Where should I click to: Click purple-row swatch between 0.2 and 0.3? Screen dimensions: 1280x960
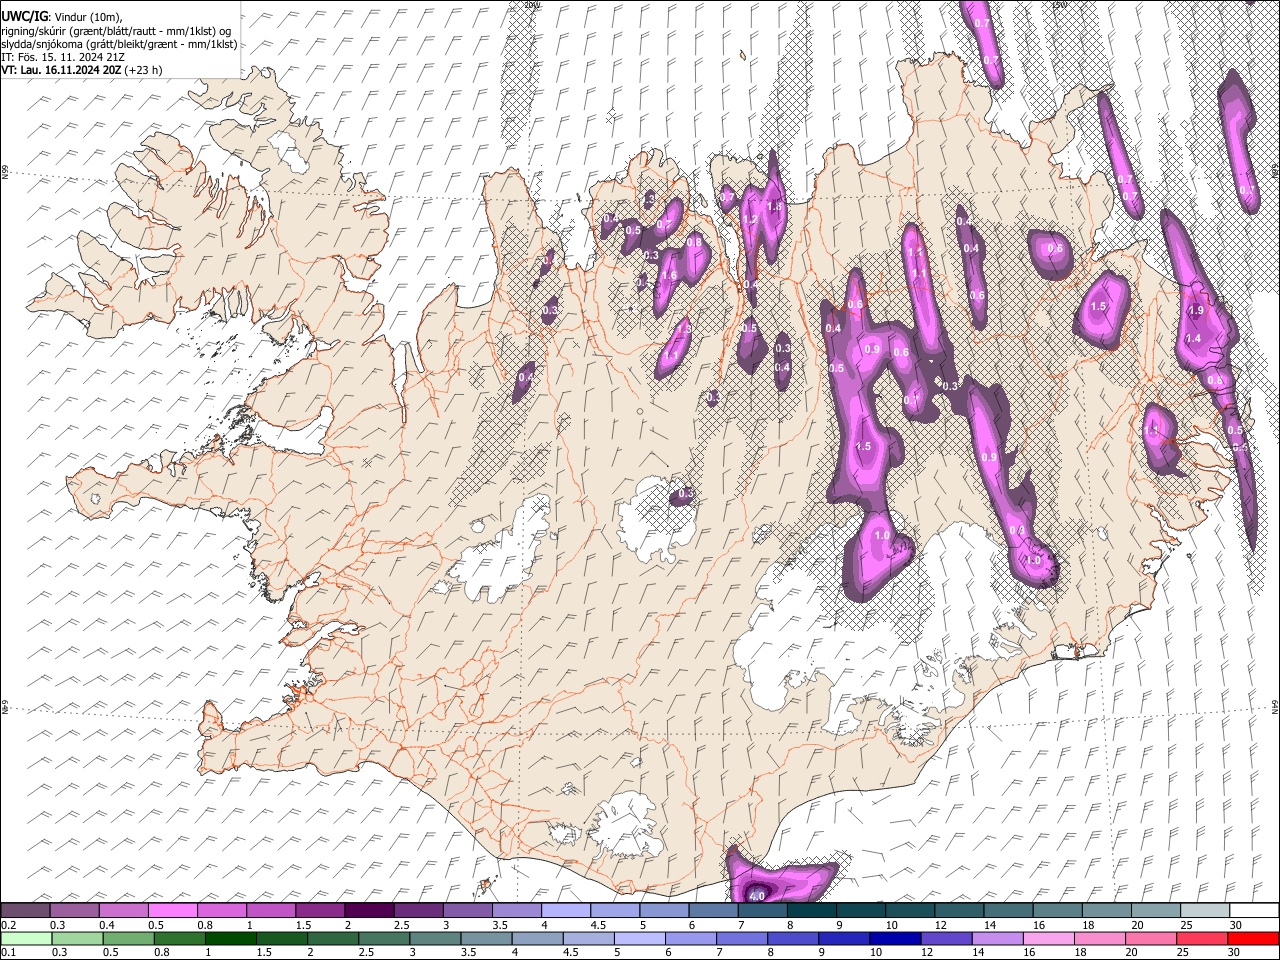(26, 910)
